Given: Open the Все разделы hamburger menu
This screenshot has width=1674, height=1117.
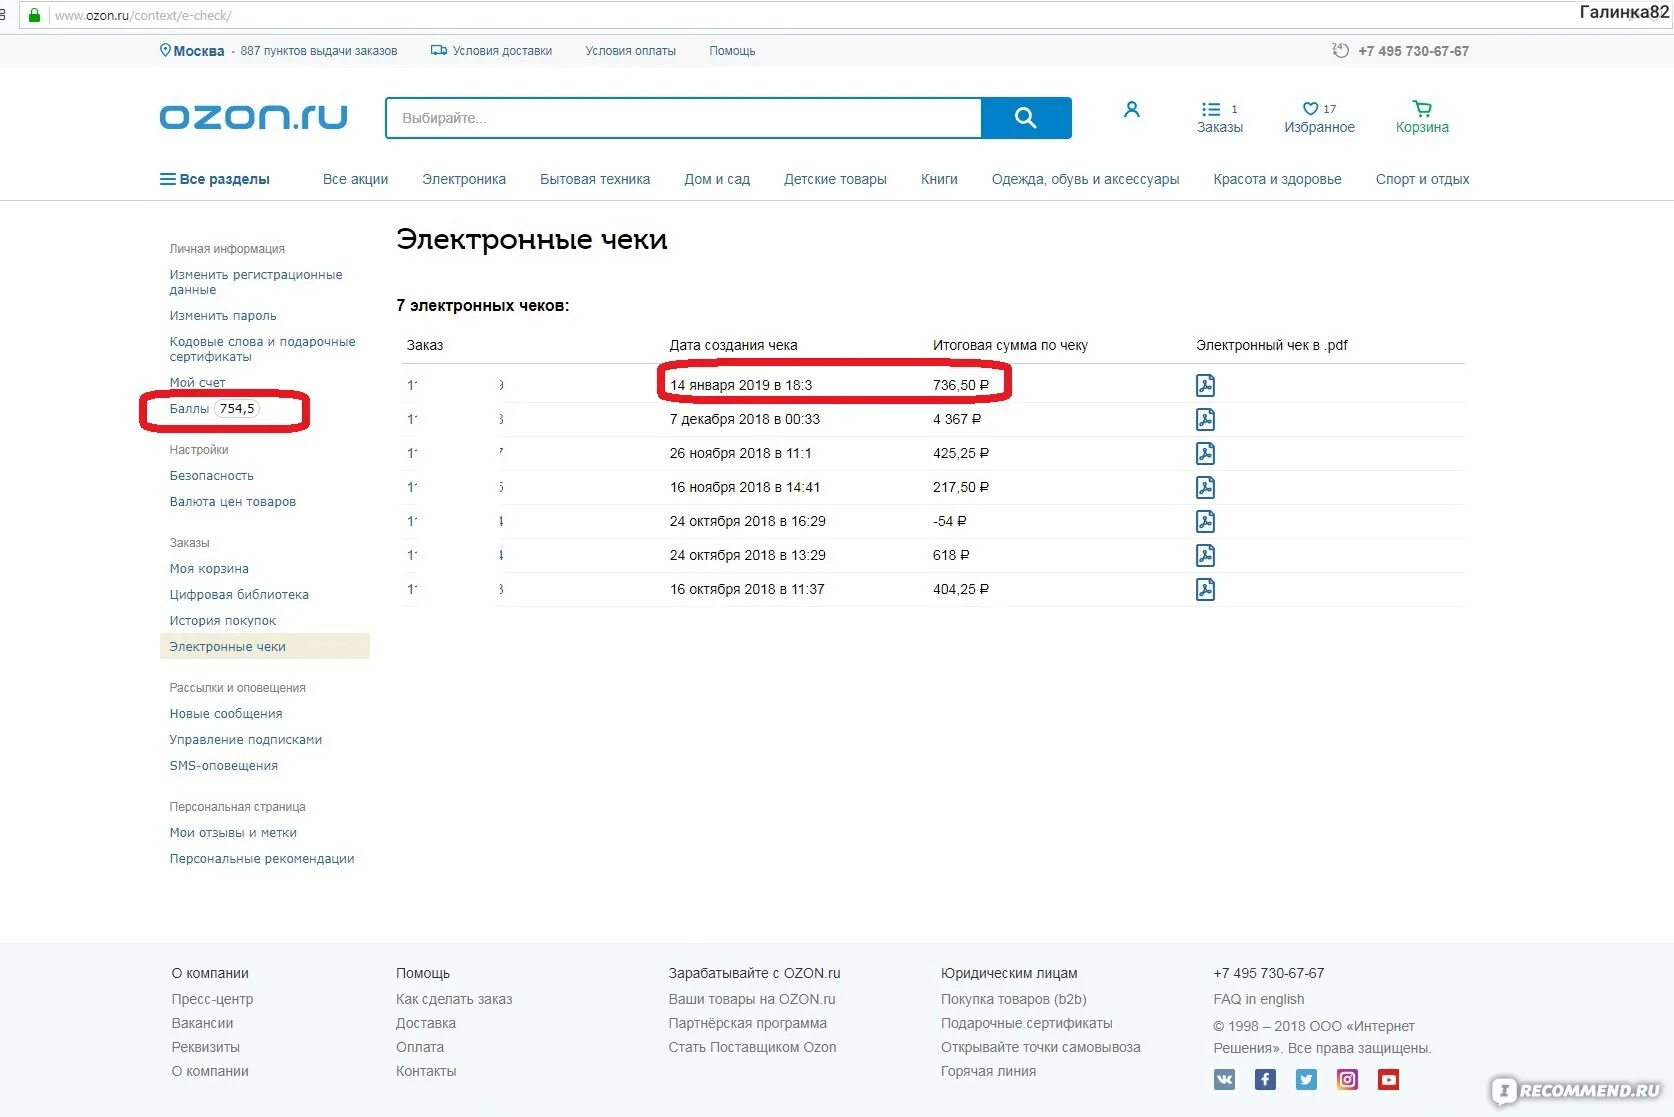Looking at the screenshot, I should click(x=215, y=179).
